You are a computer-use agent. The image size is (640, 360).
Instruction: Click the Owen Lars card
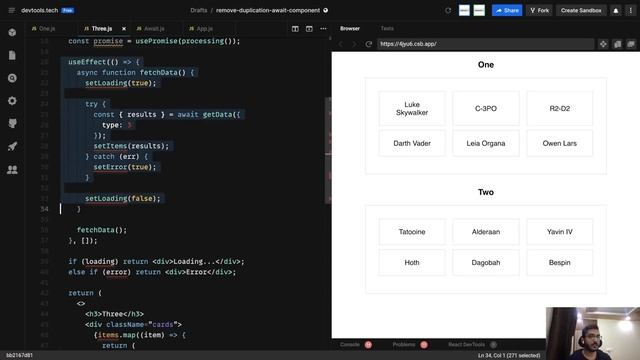pyautogui.click(x=560, y=143)
